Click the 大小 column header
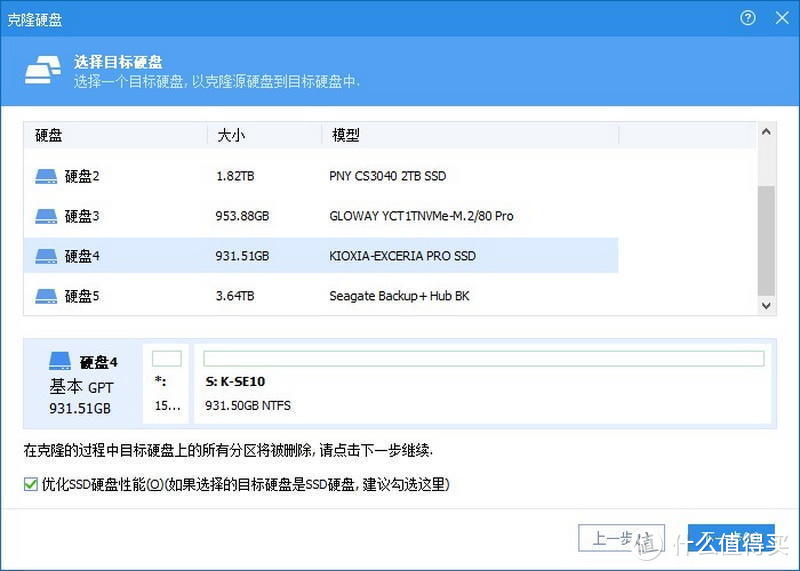The width and height of the screenshot is (800, 571). click(264, 135)
